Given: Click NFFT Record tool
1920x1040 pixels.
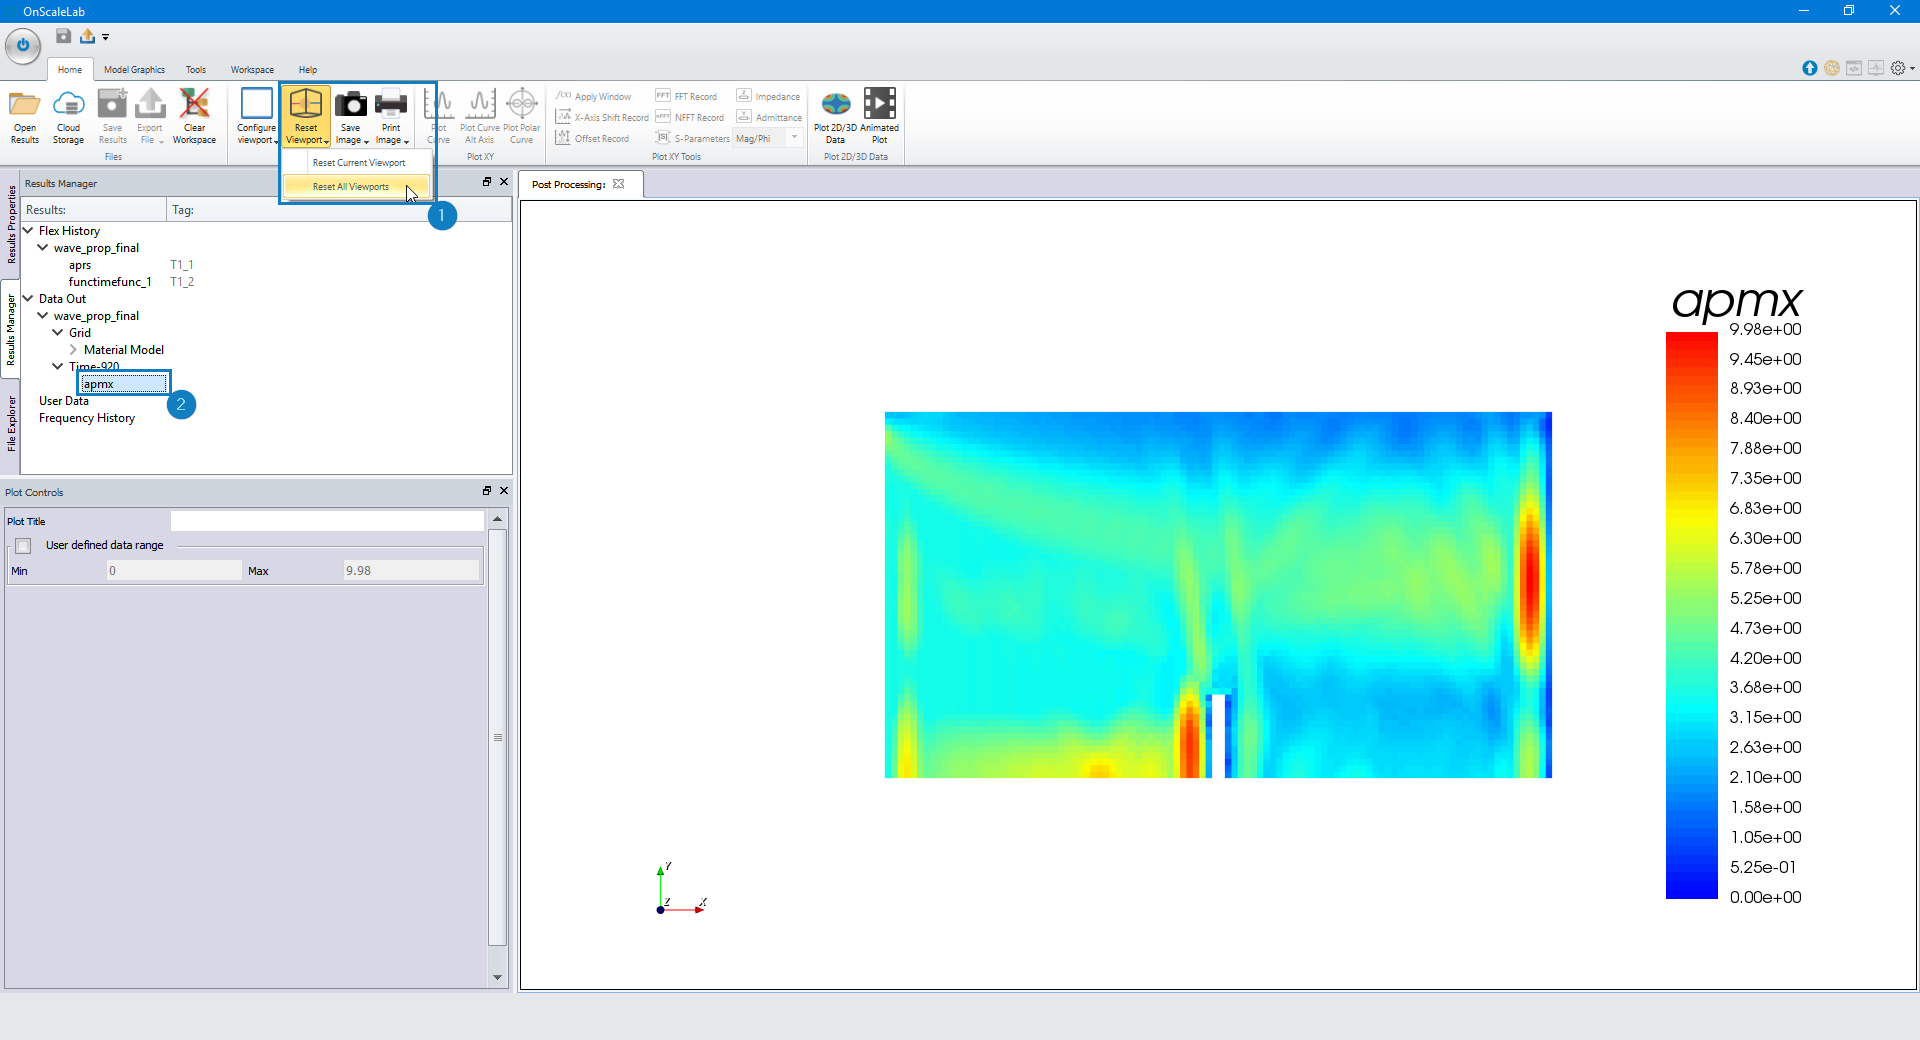Looking at the screenshot, I should pos(690,117).
